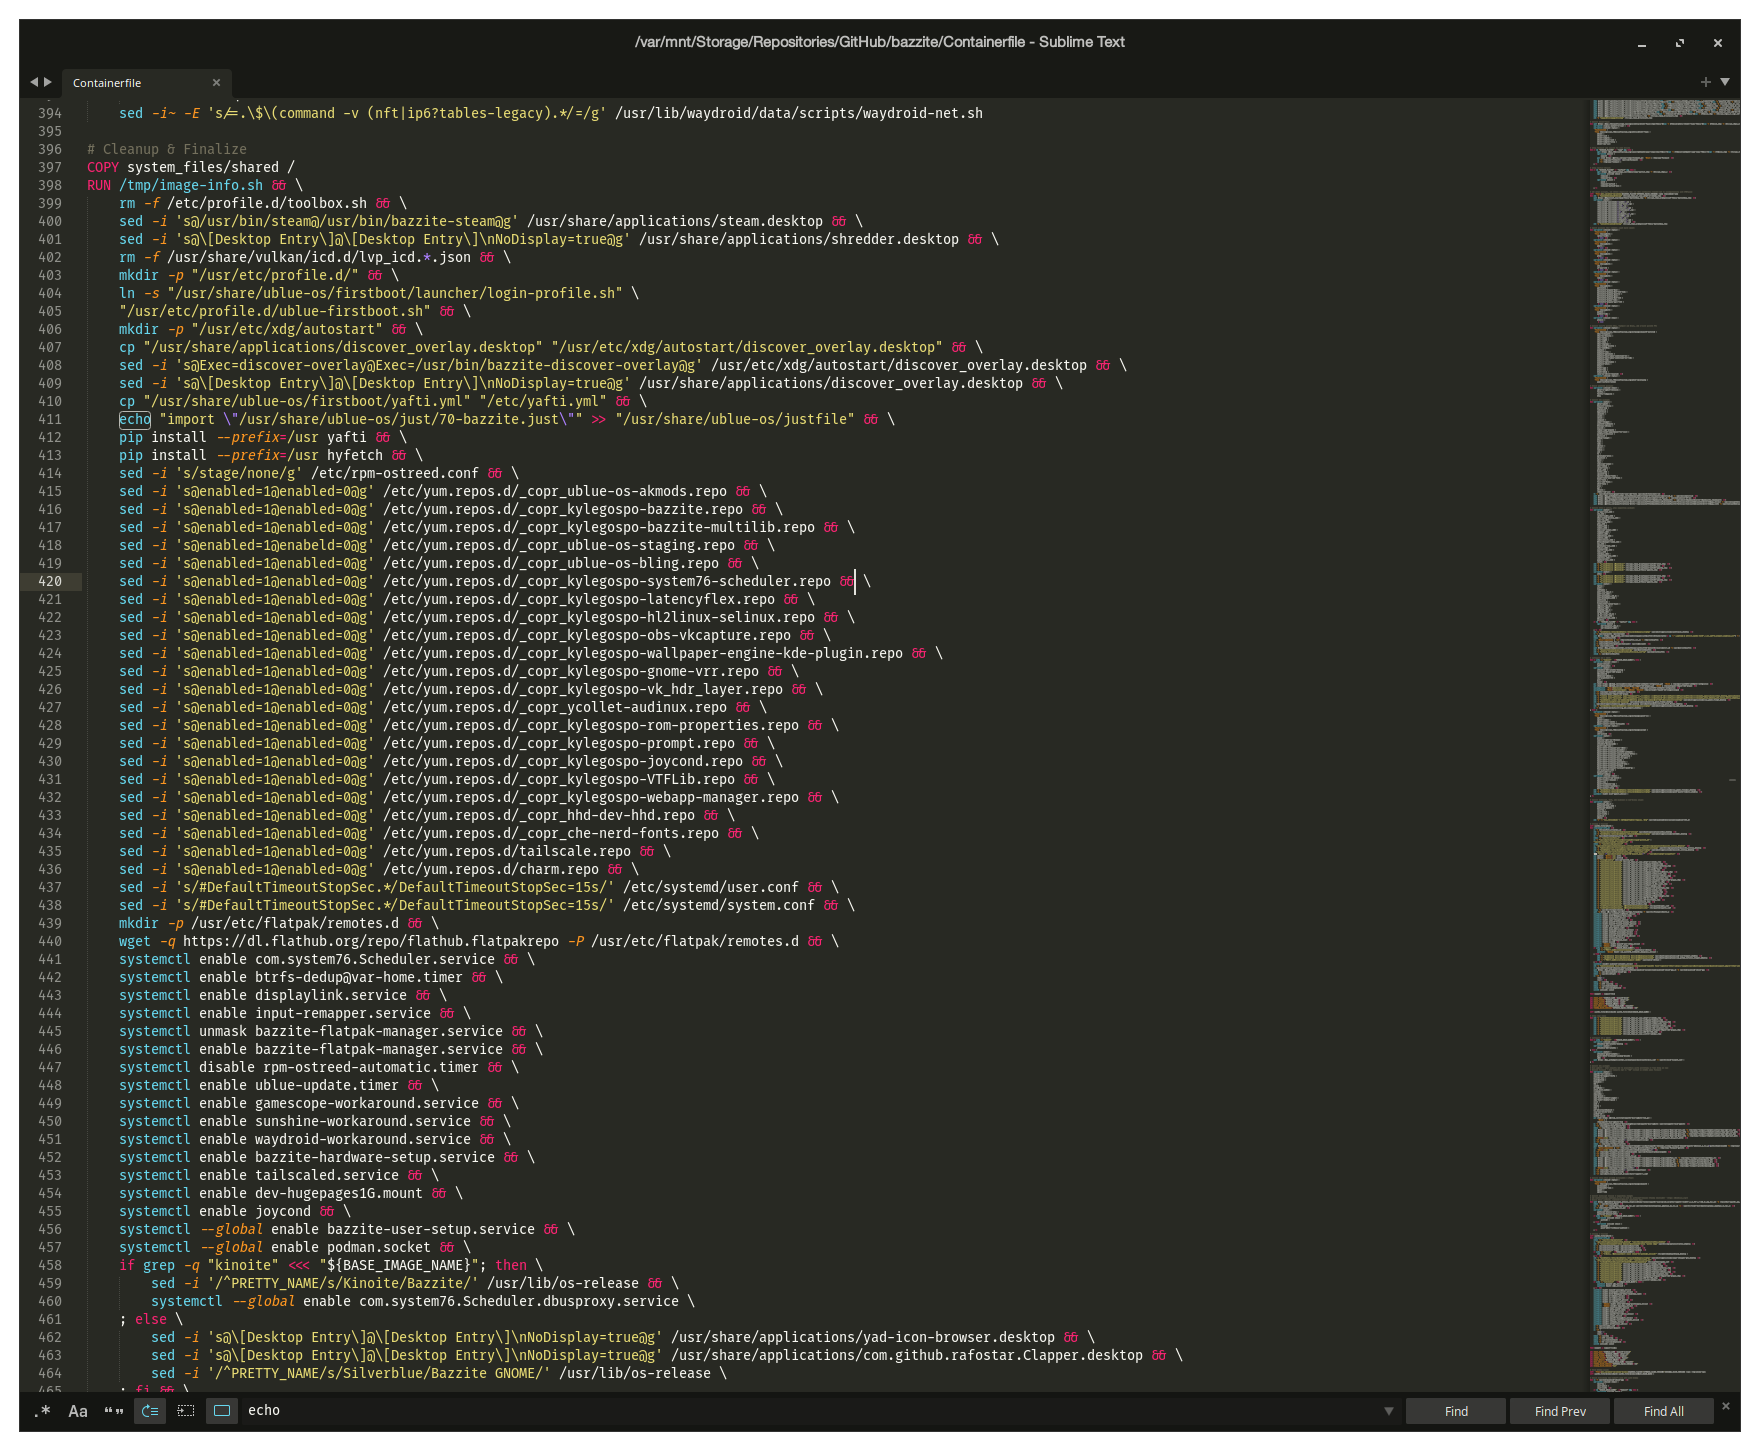Click the highlighted echo match on line 411
Viewport: 1760px width, 1451px height.
pyautogui.click(x=132, y=420)
